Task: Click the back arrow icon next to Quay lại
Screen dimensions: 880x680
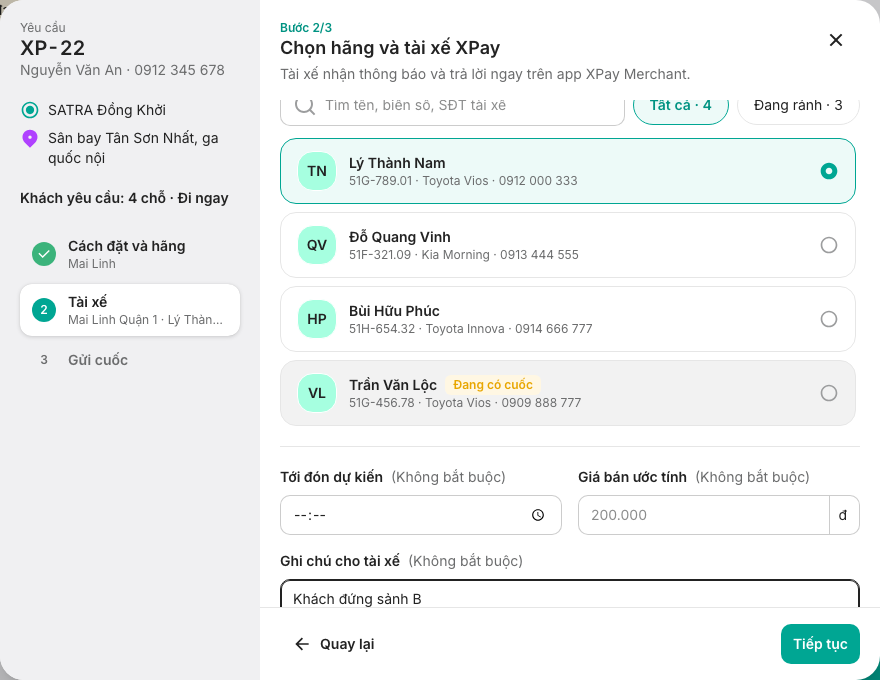Action: click(302, 644)
